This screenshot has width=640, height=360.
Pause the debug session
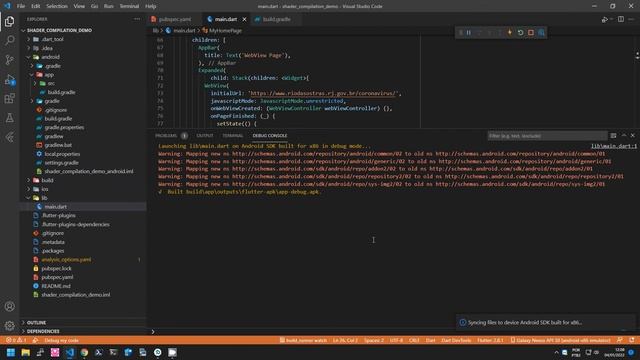pos(469,33)
